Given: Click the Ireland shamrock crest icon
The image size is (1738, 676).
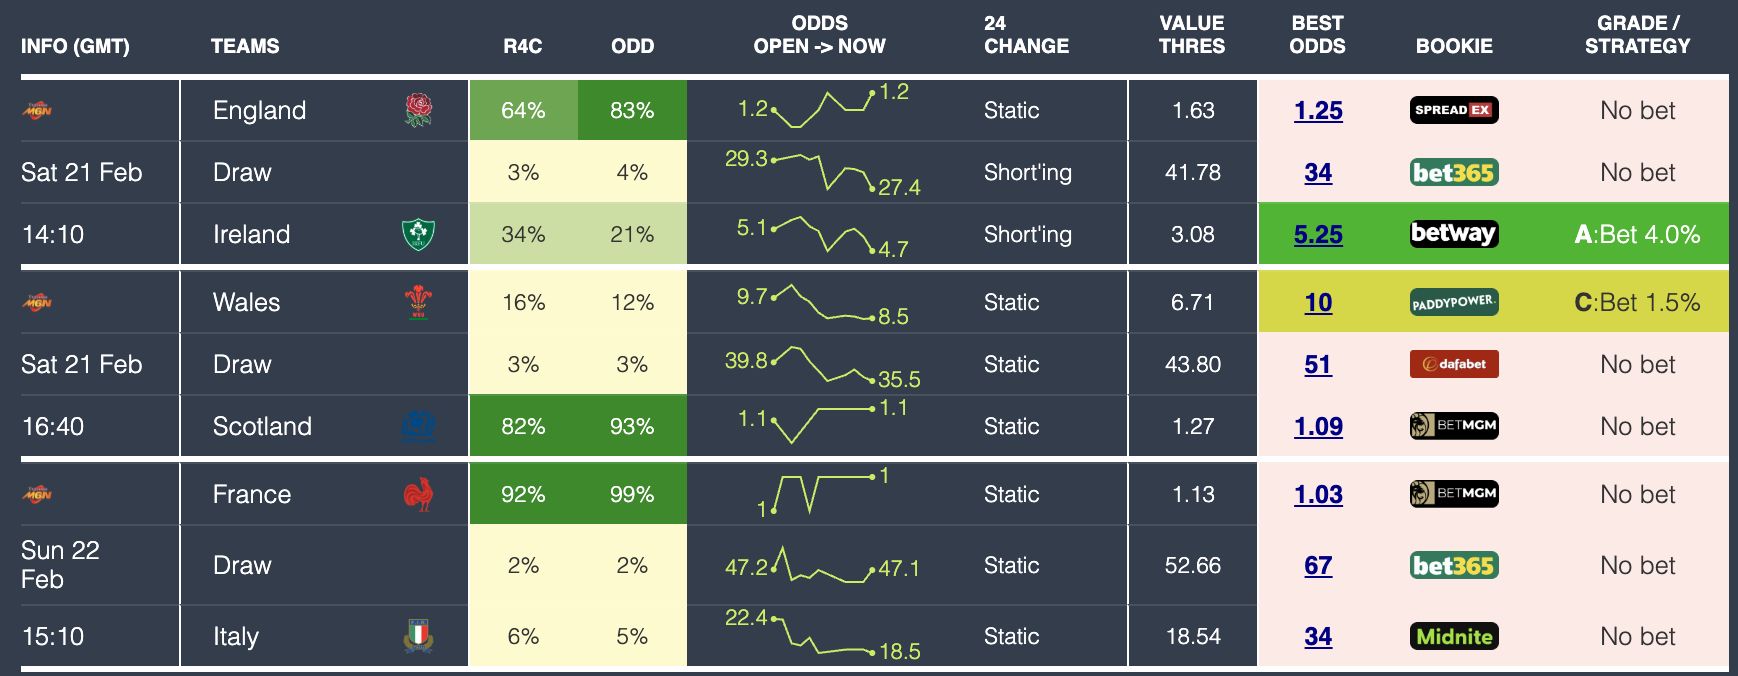Looking at the screenshot, I should coord(418,234).
